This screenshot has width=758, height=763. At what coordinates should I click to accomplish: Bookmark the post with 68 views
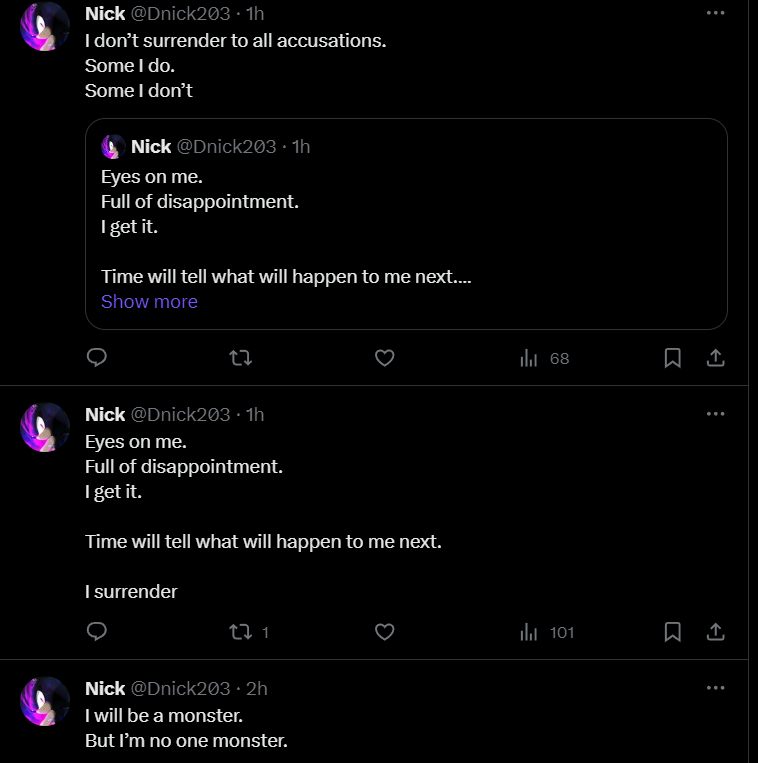point(673,358)
